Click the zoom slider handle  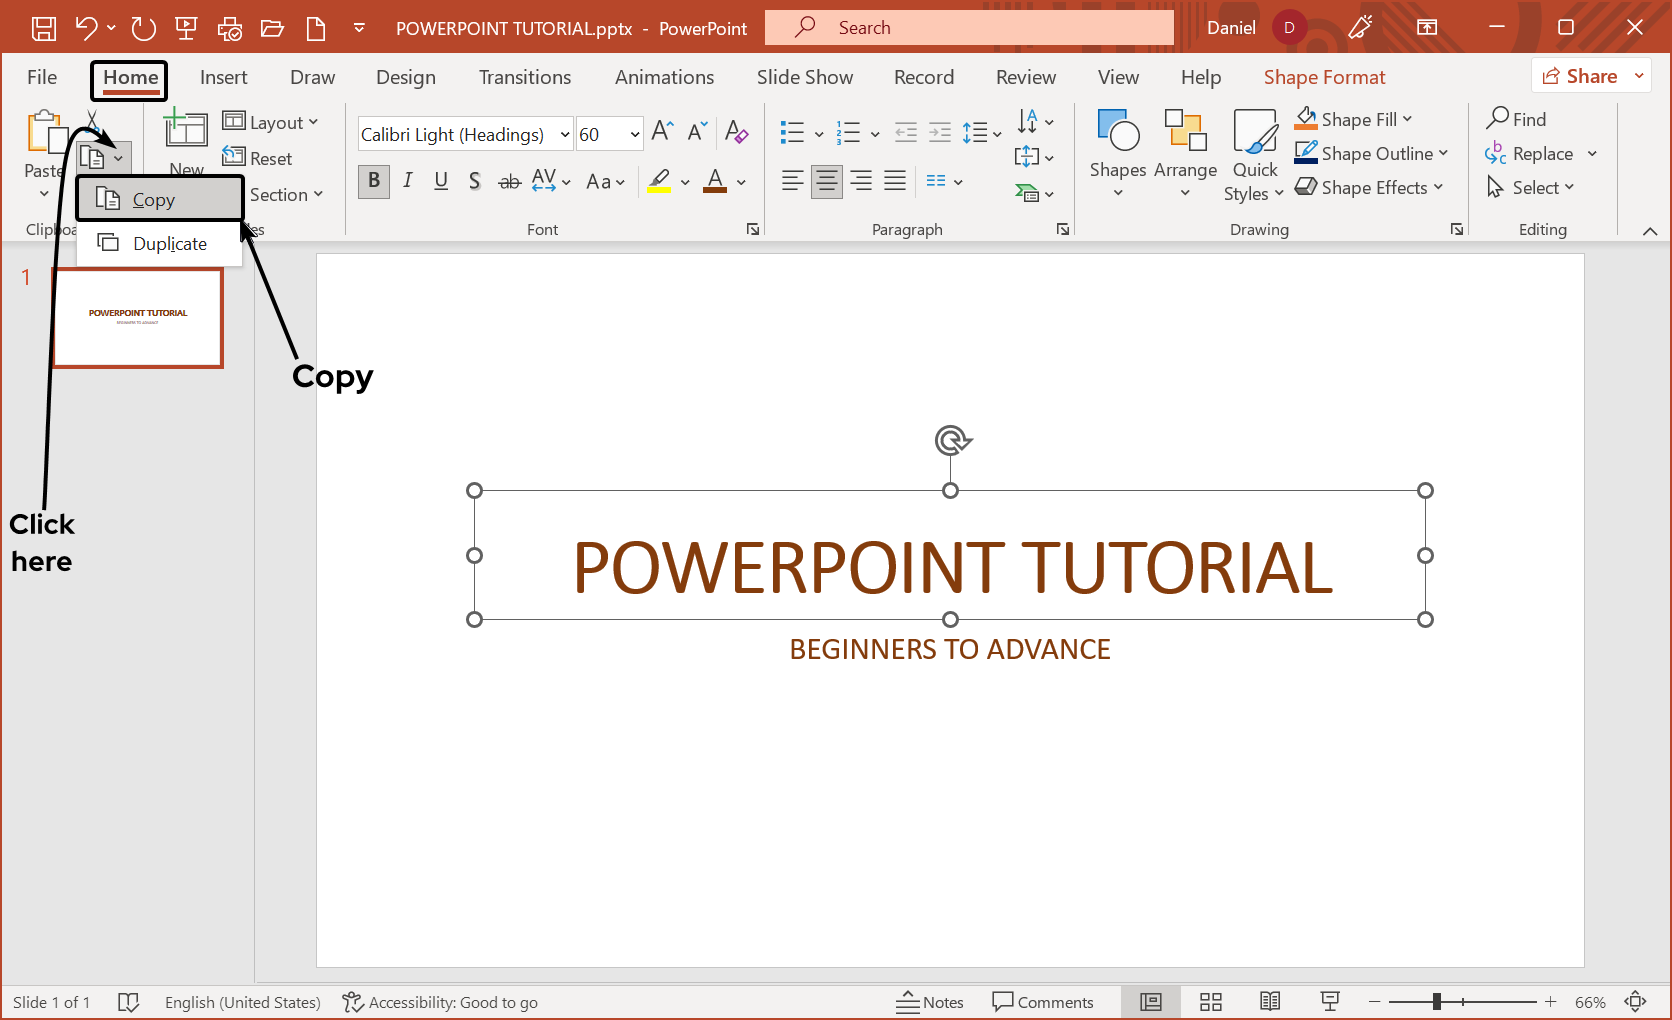[x=1436, y=1002]
